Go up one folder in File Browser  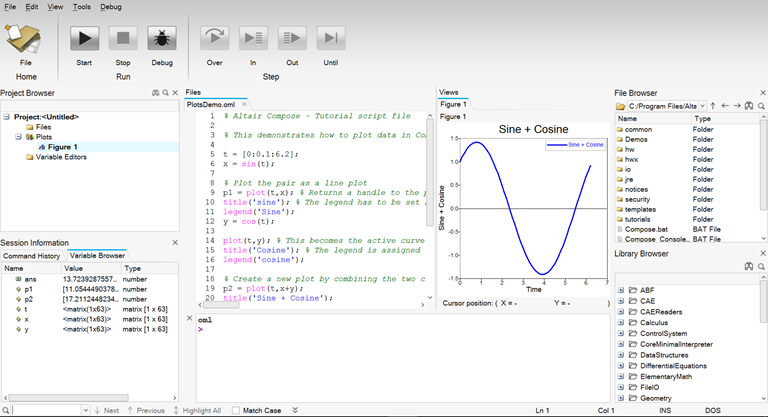point(713,106)
